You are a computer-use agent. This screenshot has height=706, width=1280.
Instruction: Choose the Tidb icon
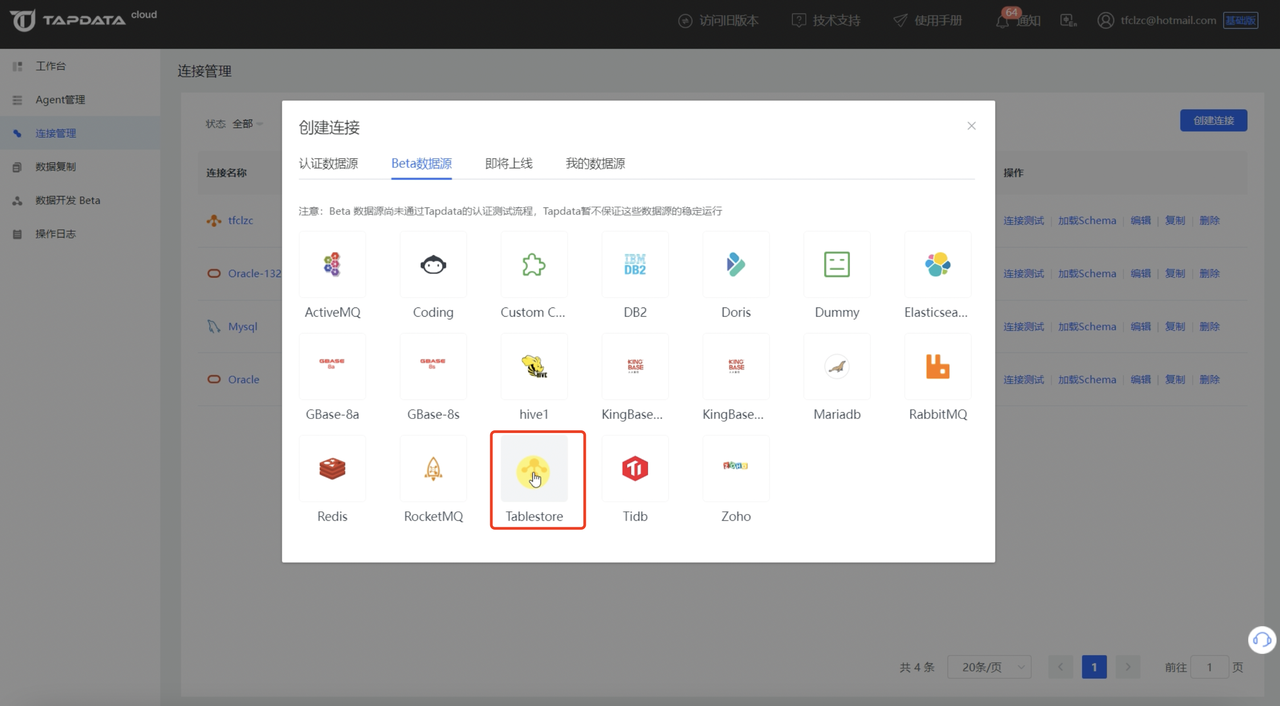[635, 468]
